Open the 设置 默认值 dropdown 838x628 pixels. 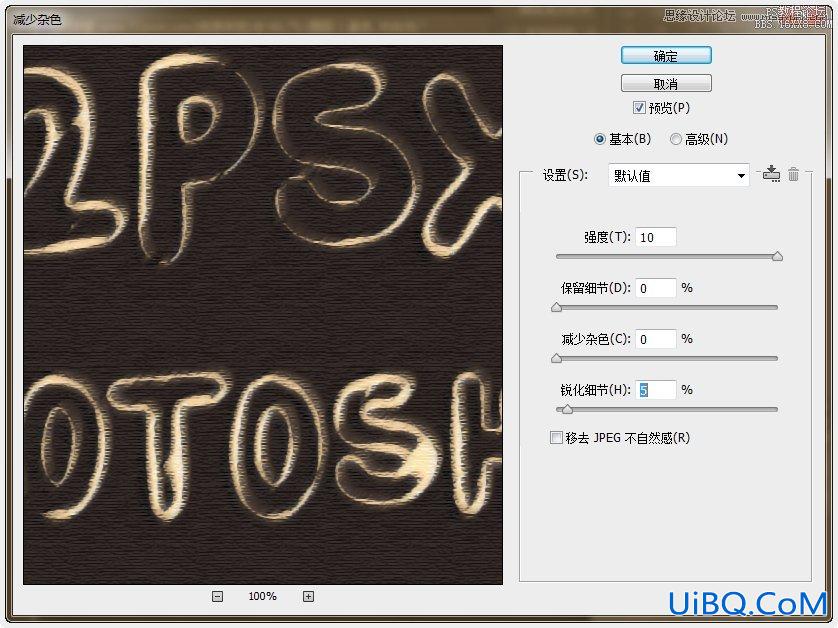point(679,175)
